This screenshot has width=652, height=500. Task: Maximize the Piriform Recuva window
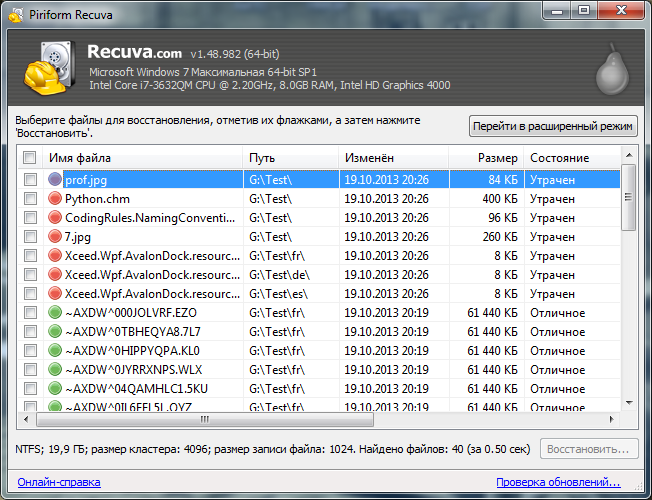coord(584,11)
